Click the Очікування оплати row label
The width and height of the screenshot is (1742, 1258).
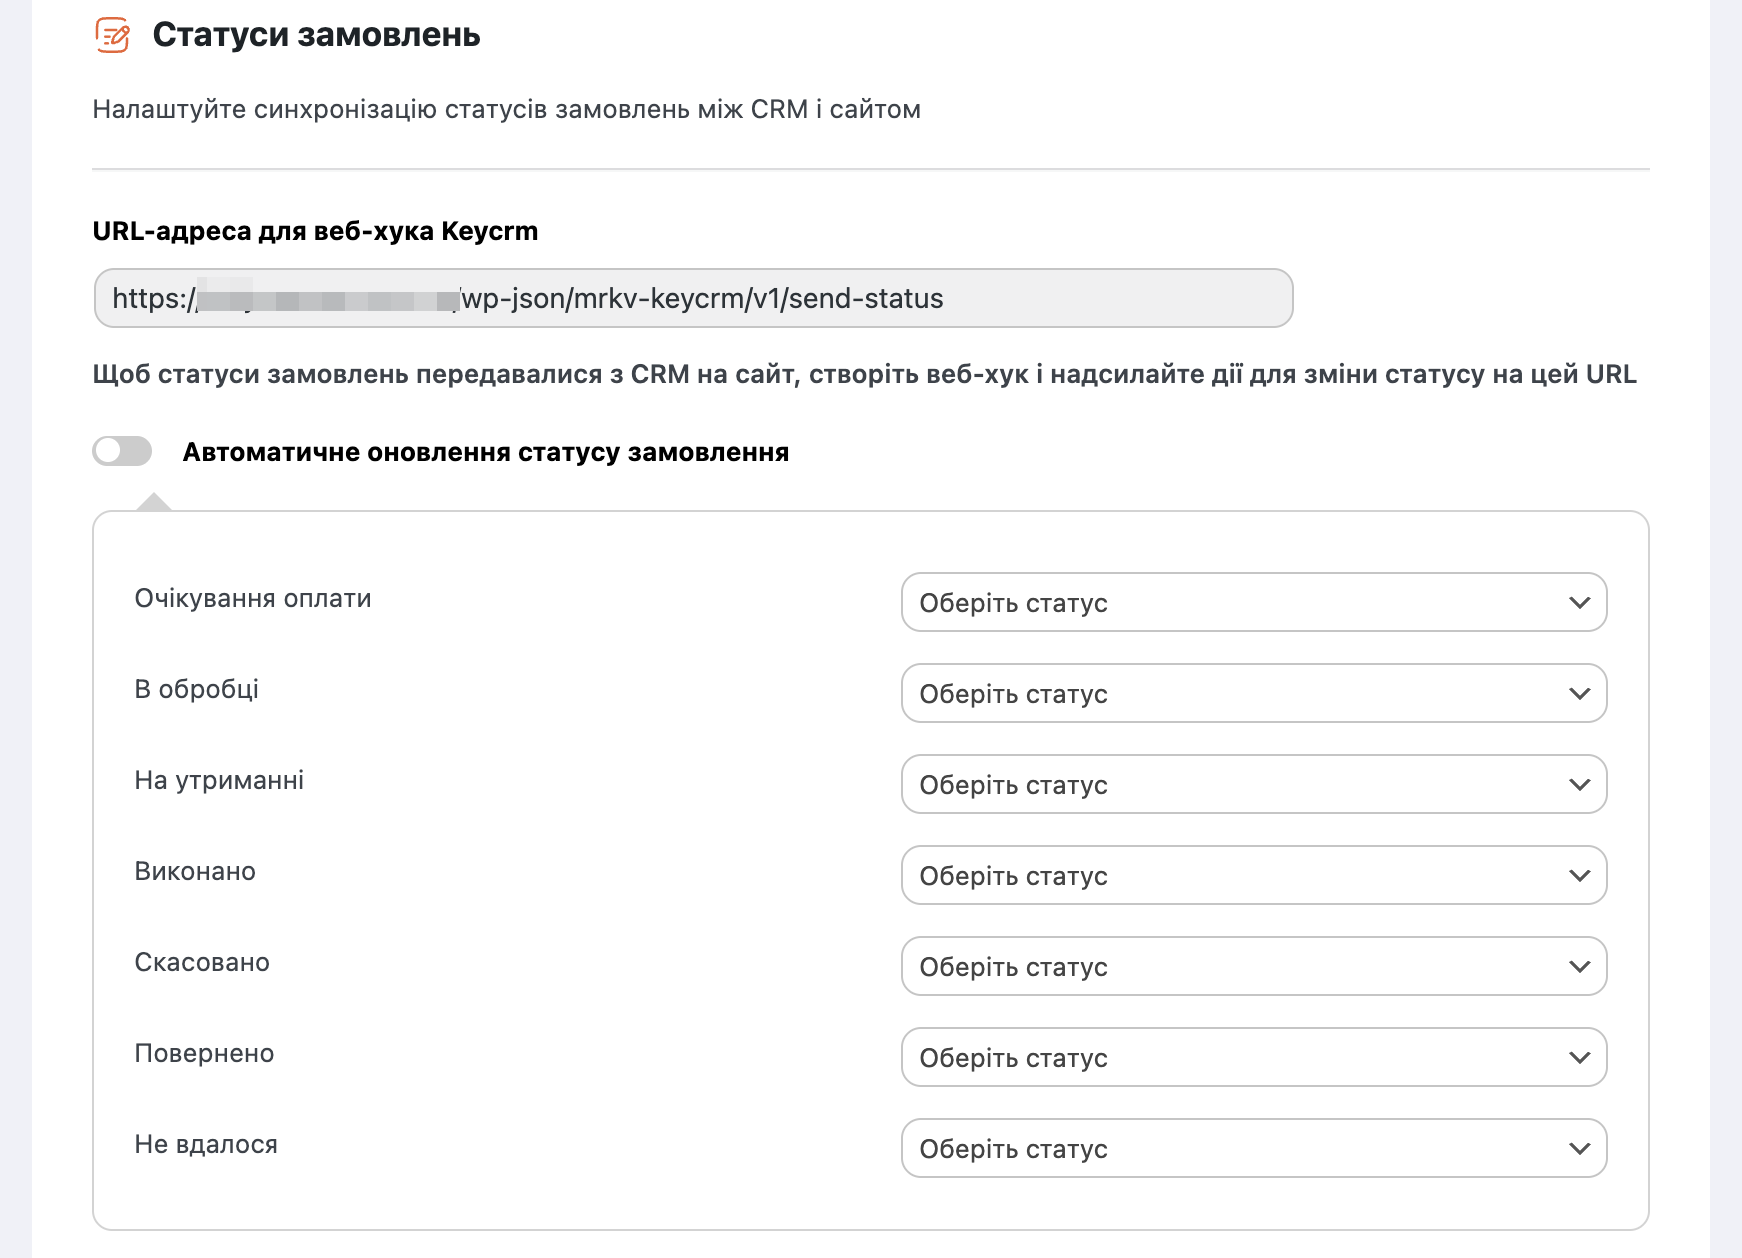tap(253, 598)
